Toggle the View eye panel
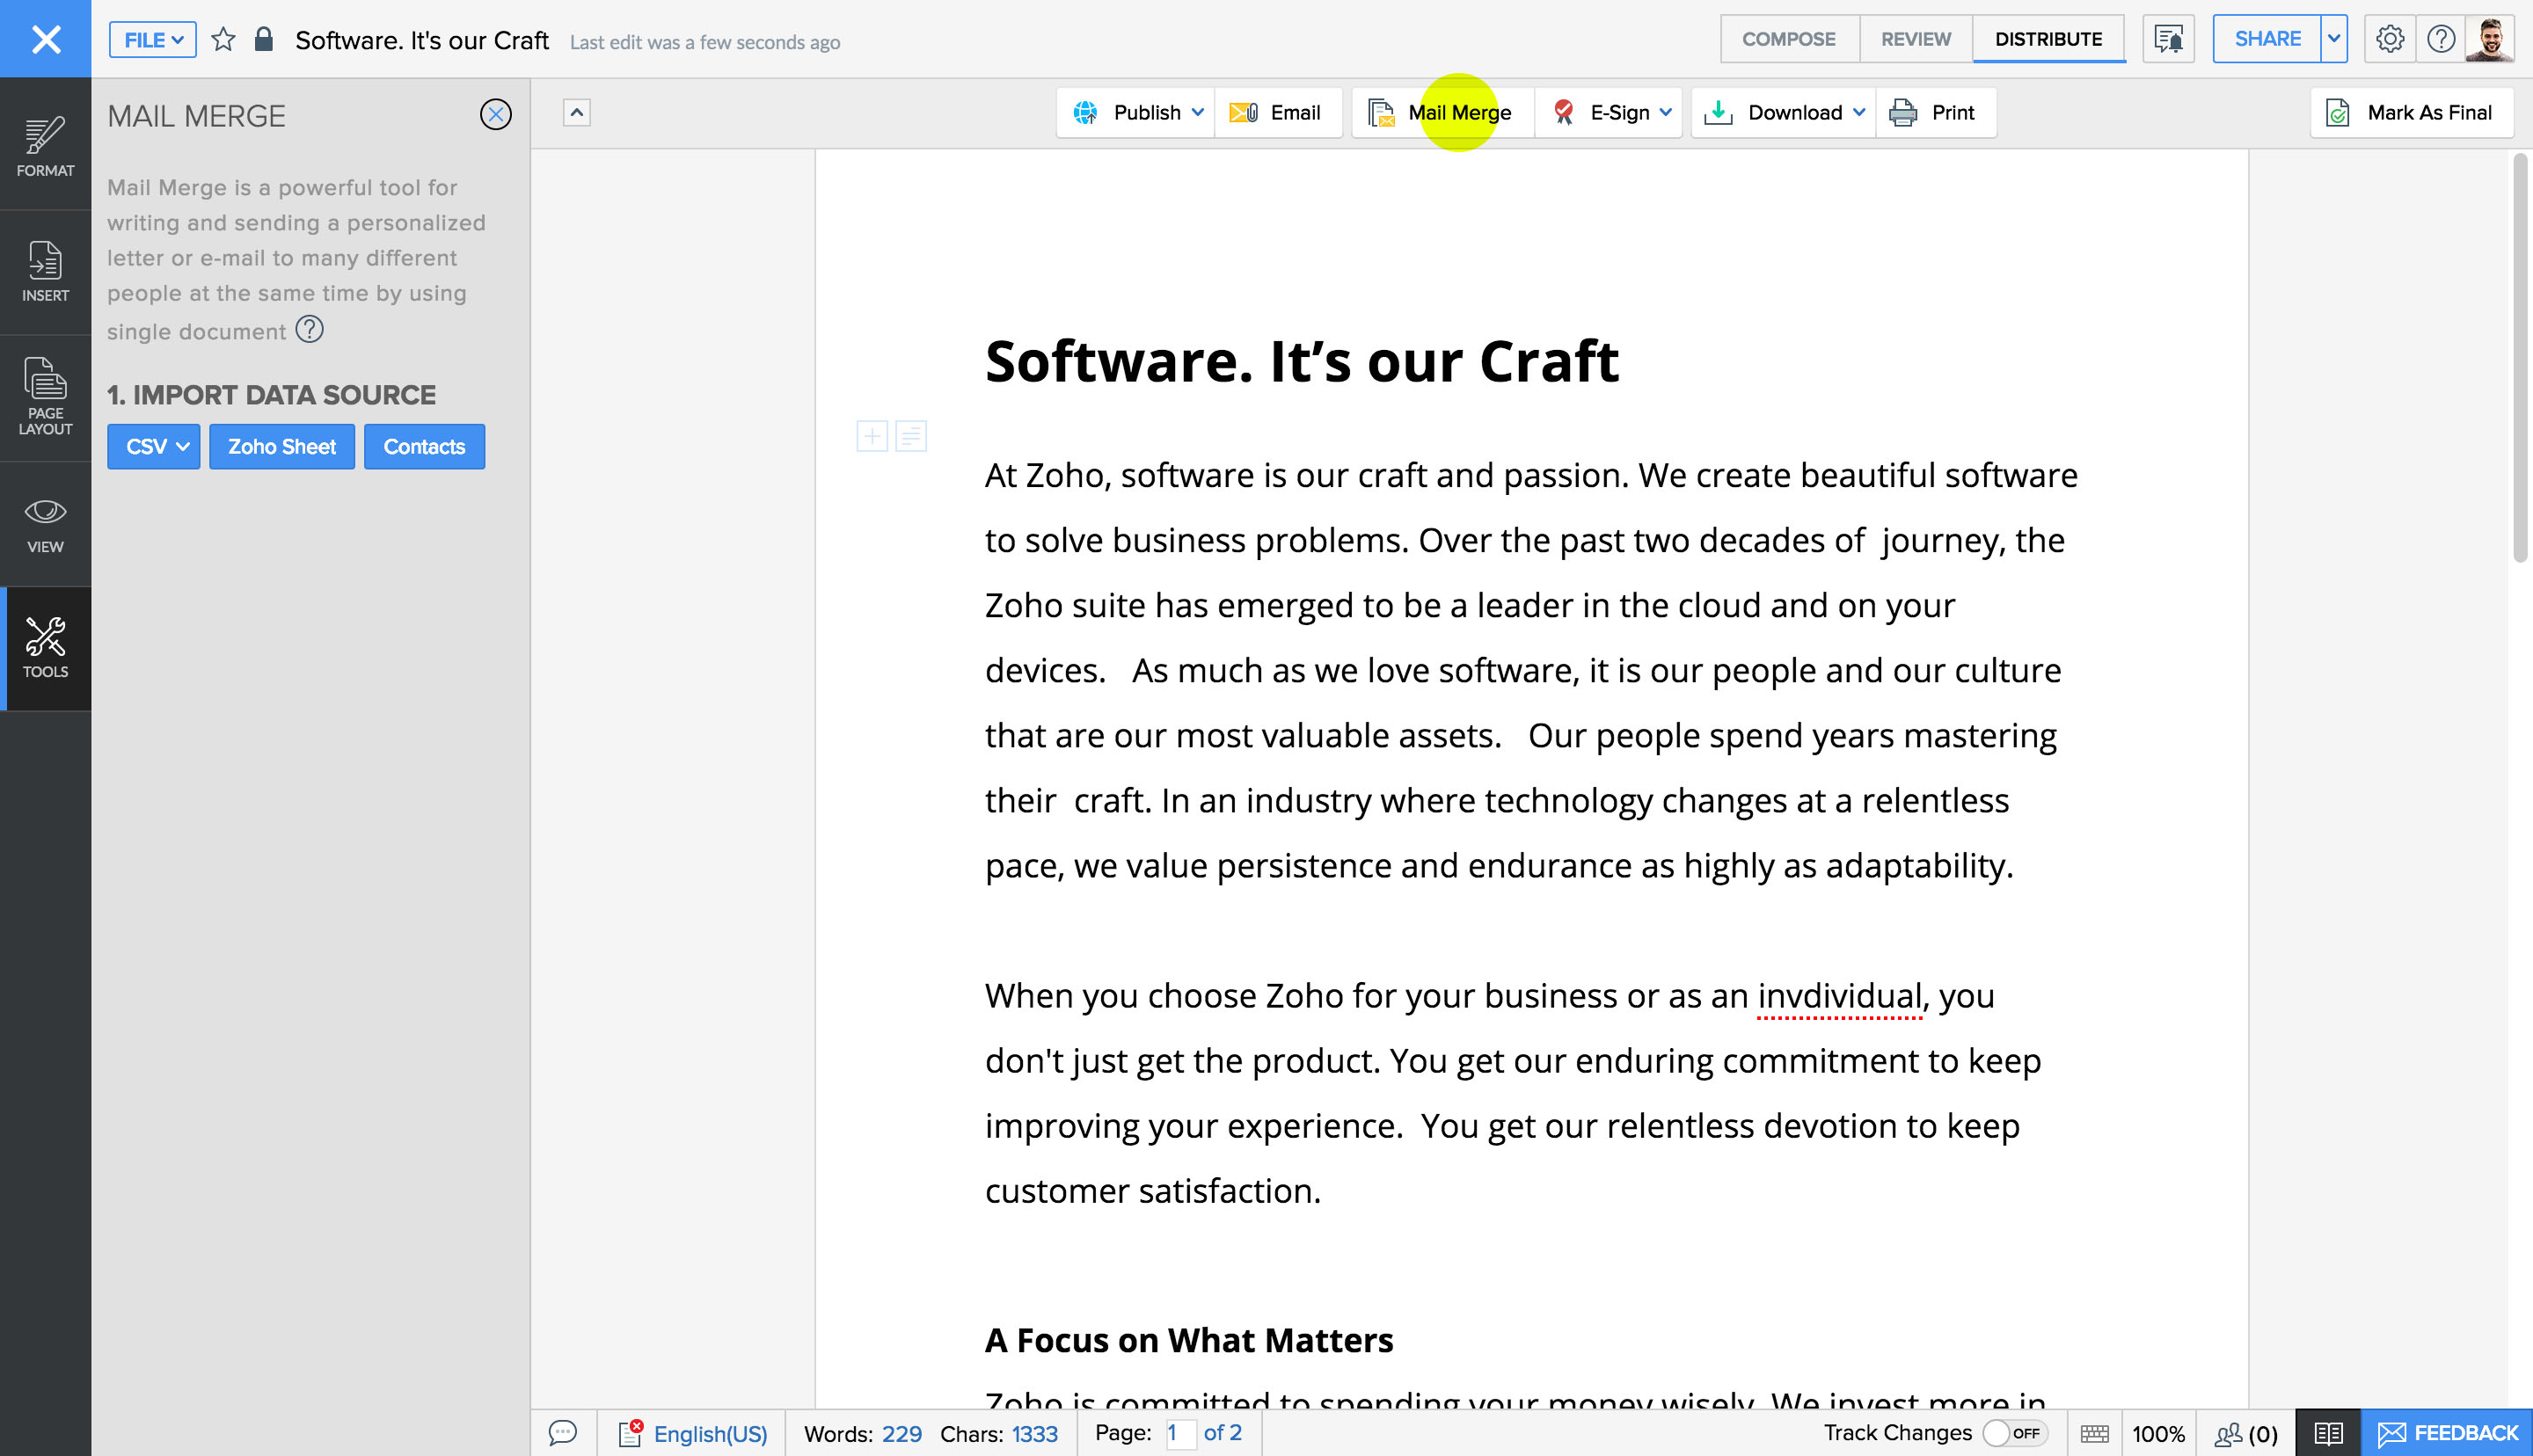 [45, 524]
